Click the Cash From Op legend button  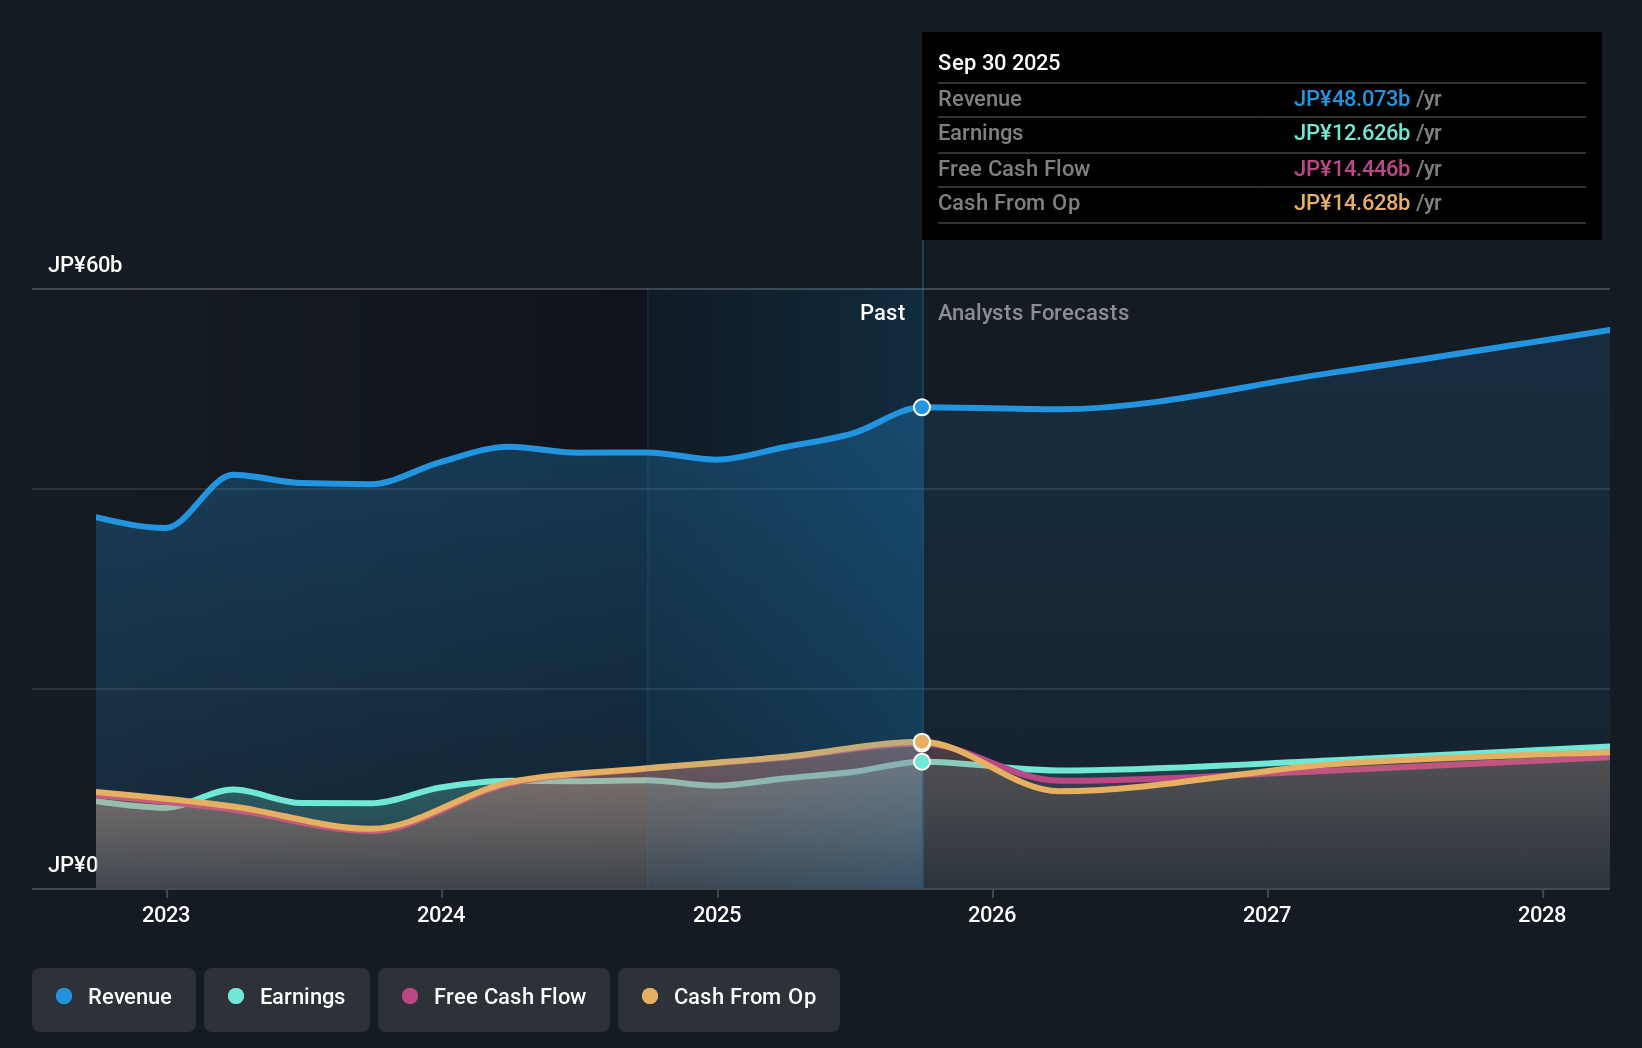click(x=729, y=999)
